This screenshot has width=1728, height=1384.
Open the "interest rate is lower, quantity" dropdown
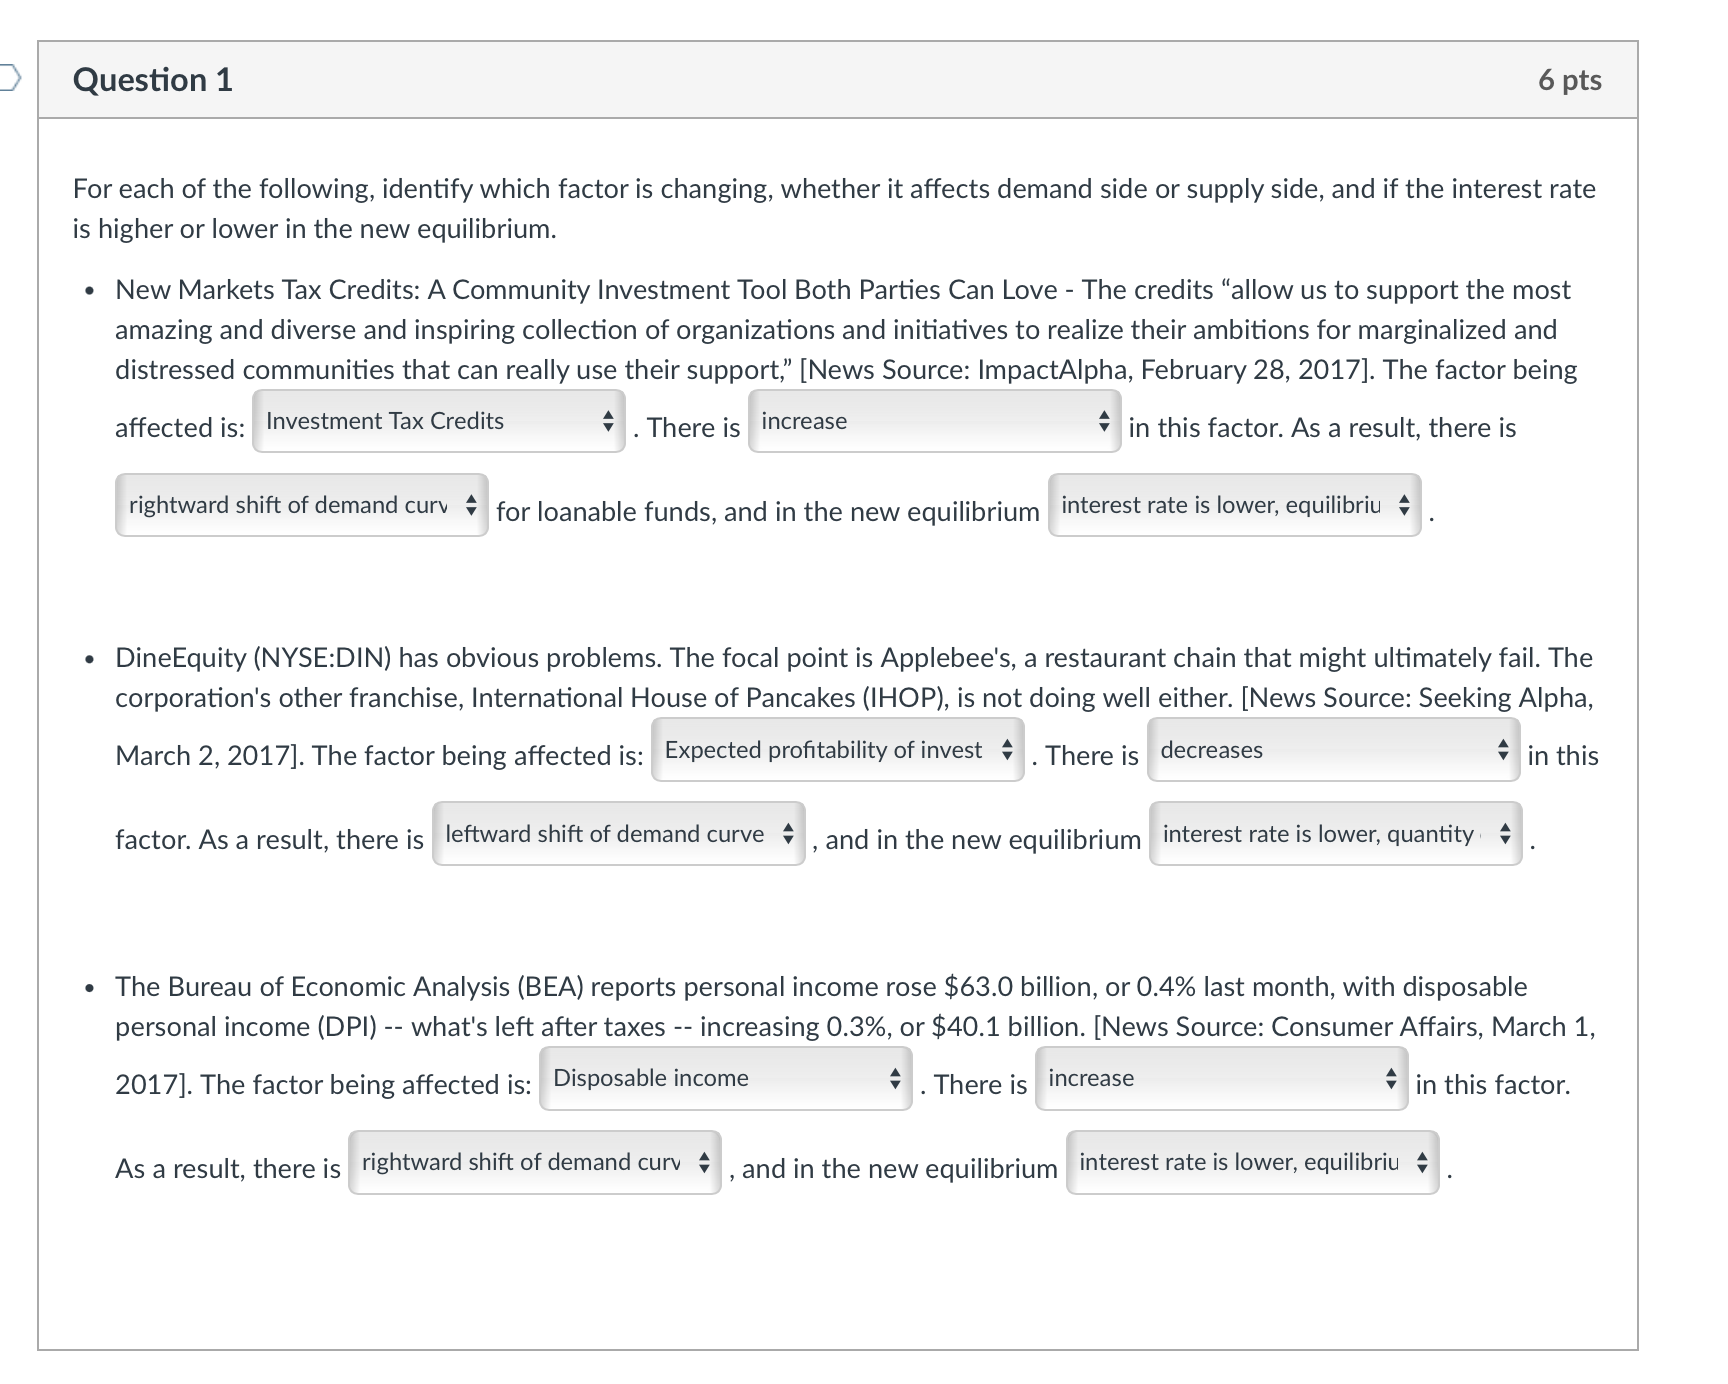[x=1334, y=834]
